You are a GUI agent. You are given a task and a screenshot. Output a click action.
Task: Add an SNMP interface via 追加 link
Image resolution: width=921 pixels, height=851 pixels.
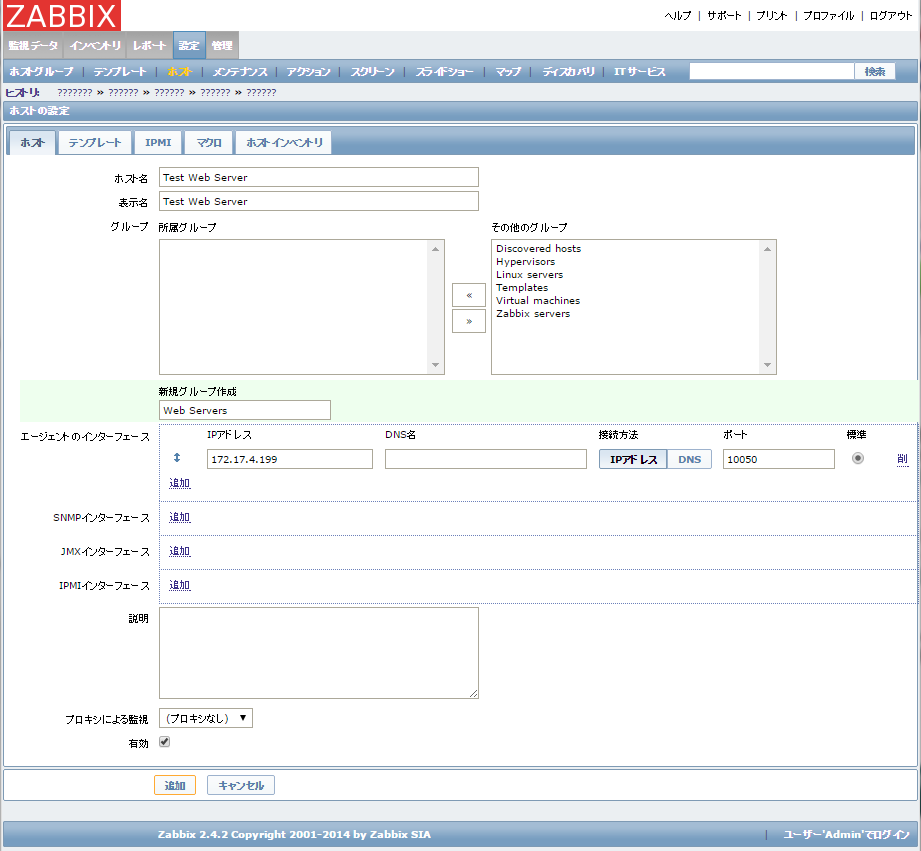[x=179, y=517]
